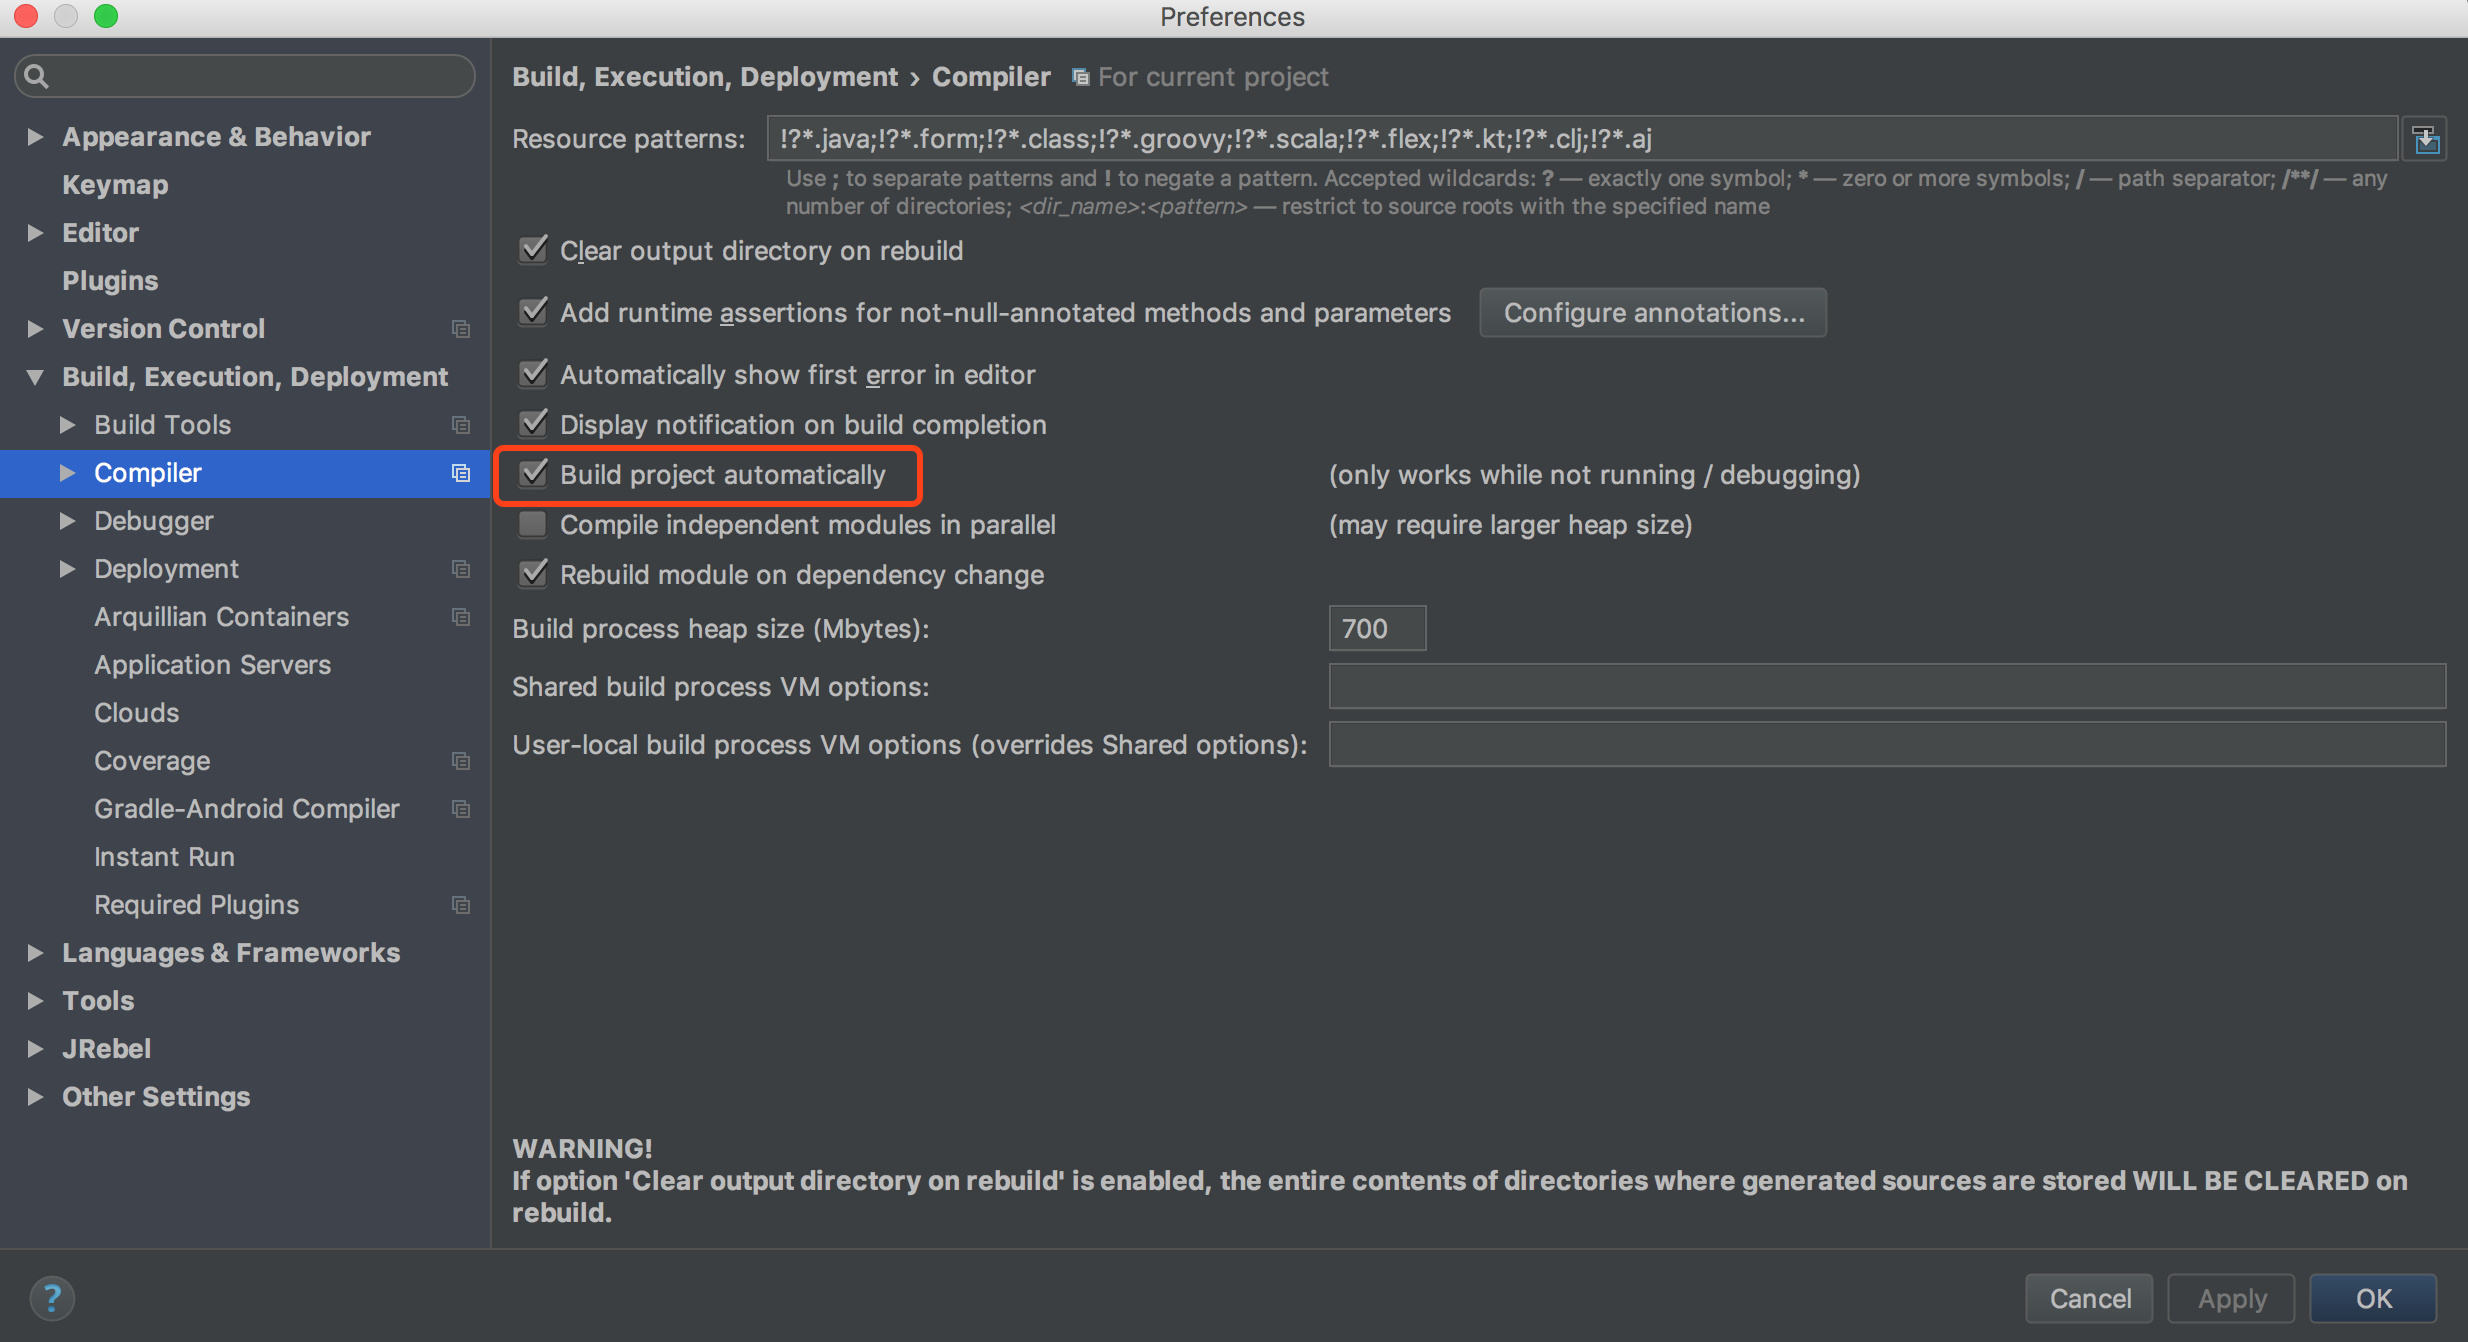Toggle Clear output directory on rebuild
The height and width of the screenshot is (1342, 2468).
pyautogui.click(x=534, y=249)
